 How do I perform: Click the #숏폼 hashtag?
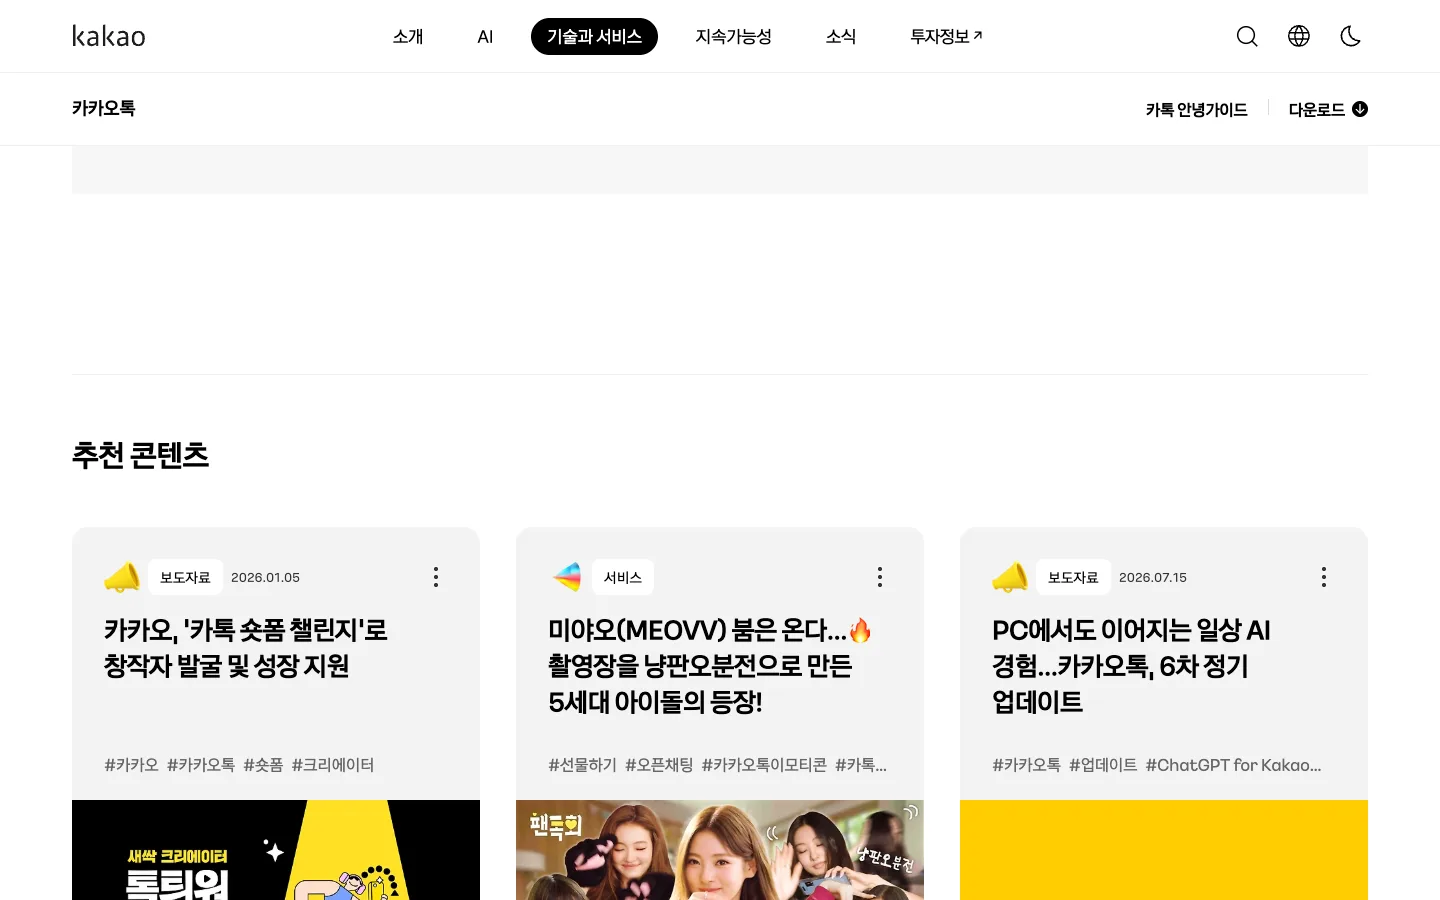[x=263, y=765]
